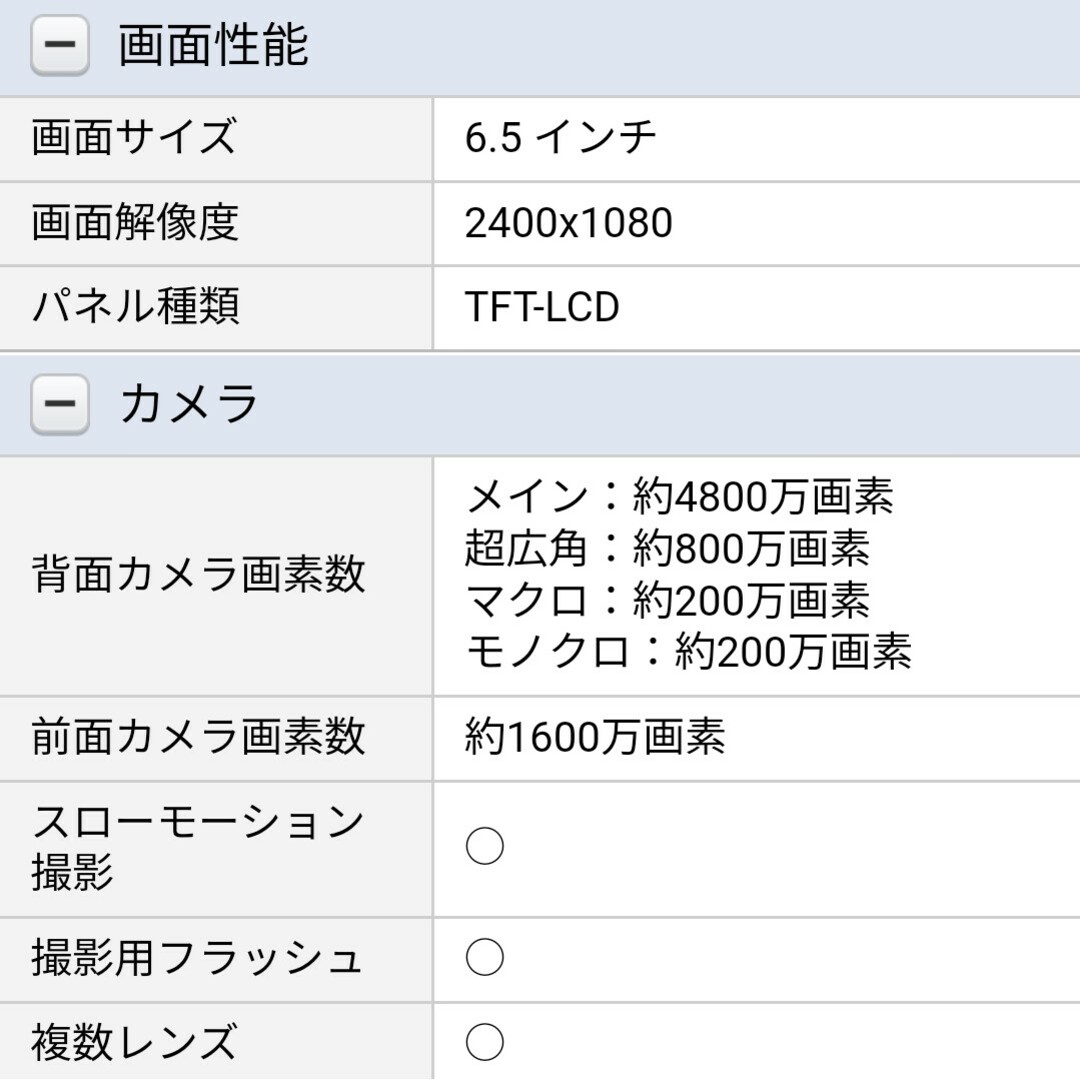Viewport: 1080px width, 1080px height.
Task: Select the 画面解像度 label cell
Action: (x=216, y=223)
